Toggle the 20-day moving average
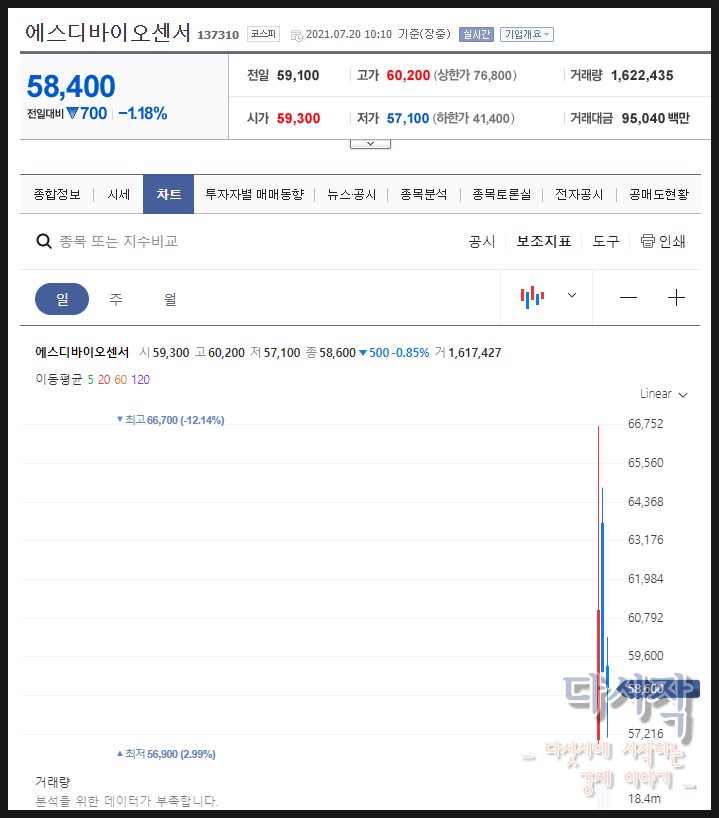The height and width of the screenshot is (818, 719). pyautogui.click(x=104, y=380)
